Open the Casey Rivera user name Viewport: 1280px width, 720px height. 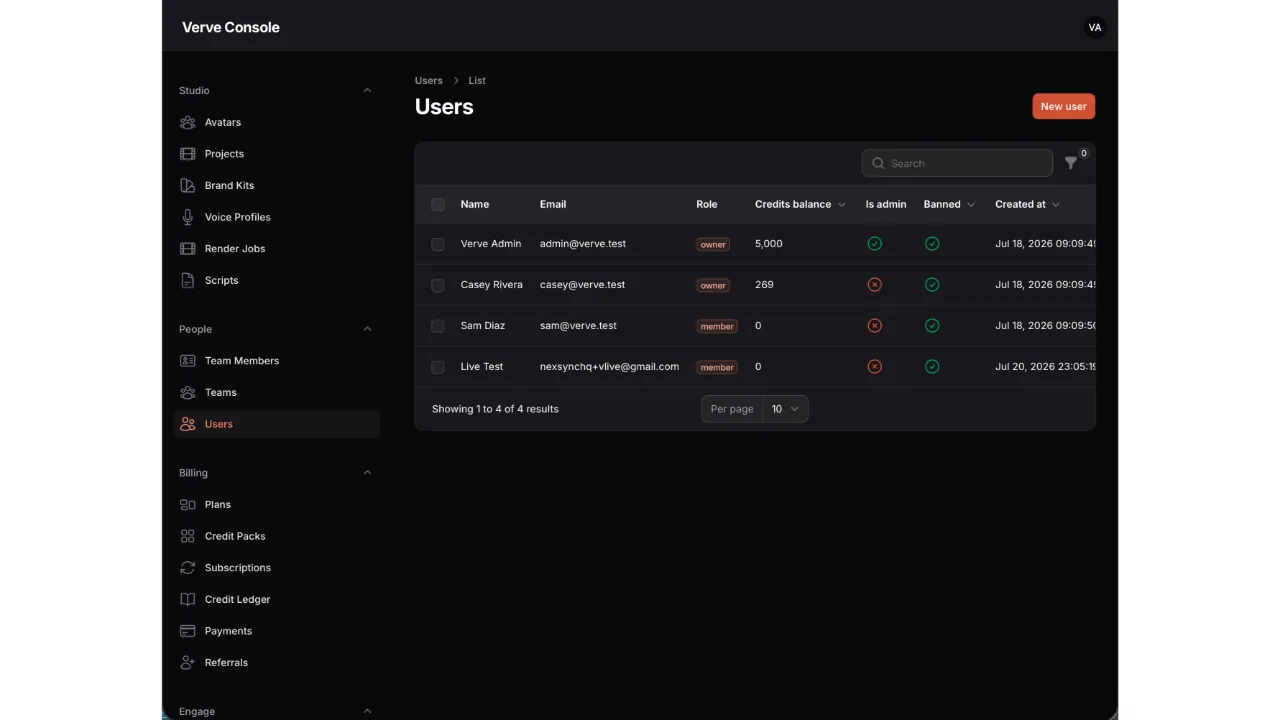[491, 285]
